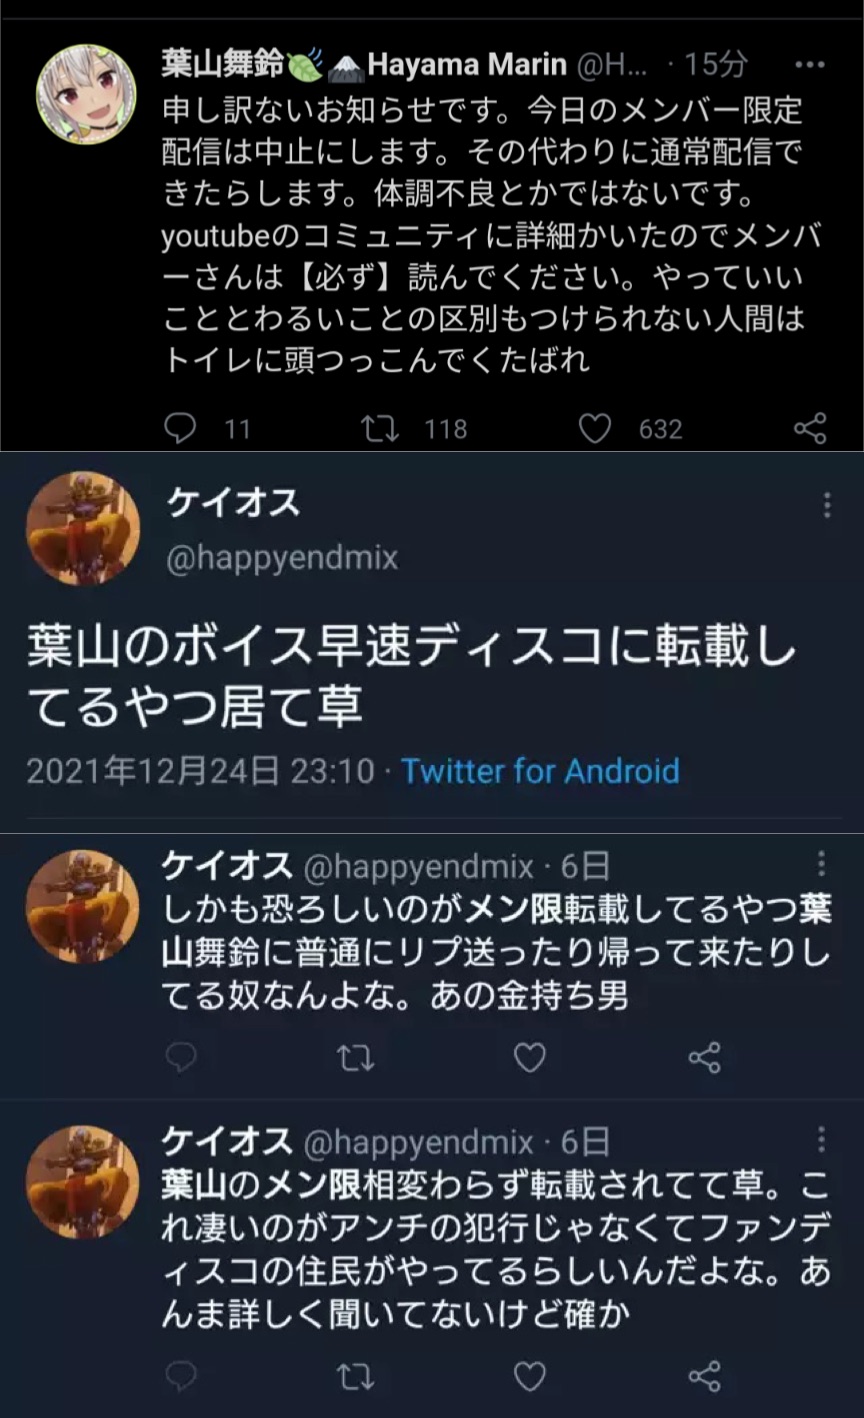Open the overflow menu on ケイオス's main tweet

[826, 506]
